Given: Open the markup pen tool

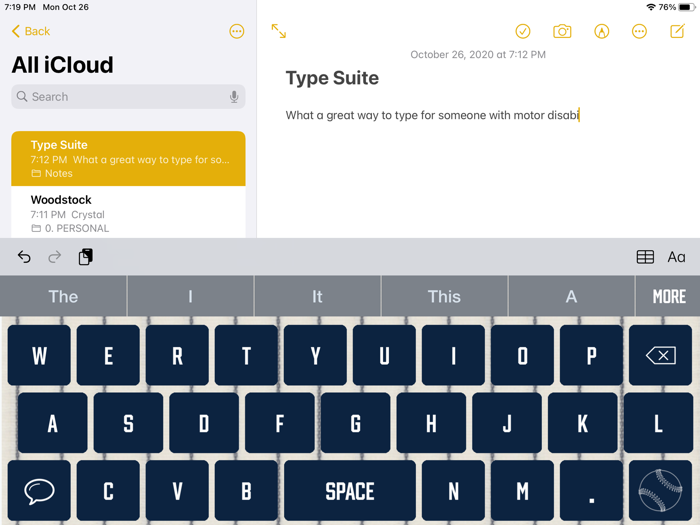Looking at the screenshot, I should point(601,31).
